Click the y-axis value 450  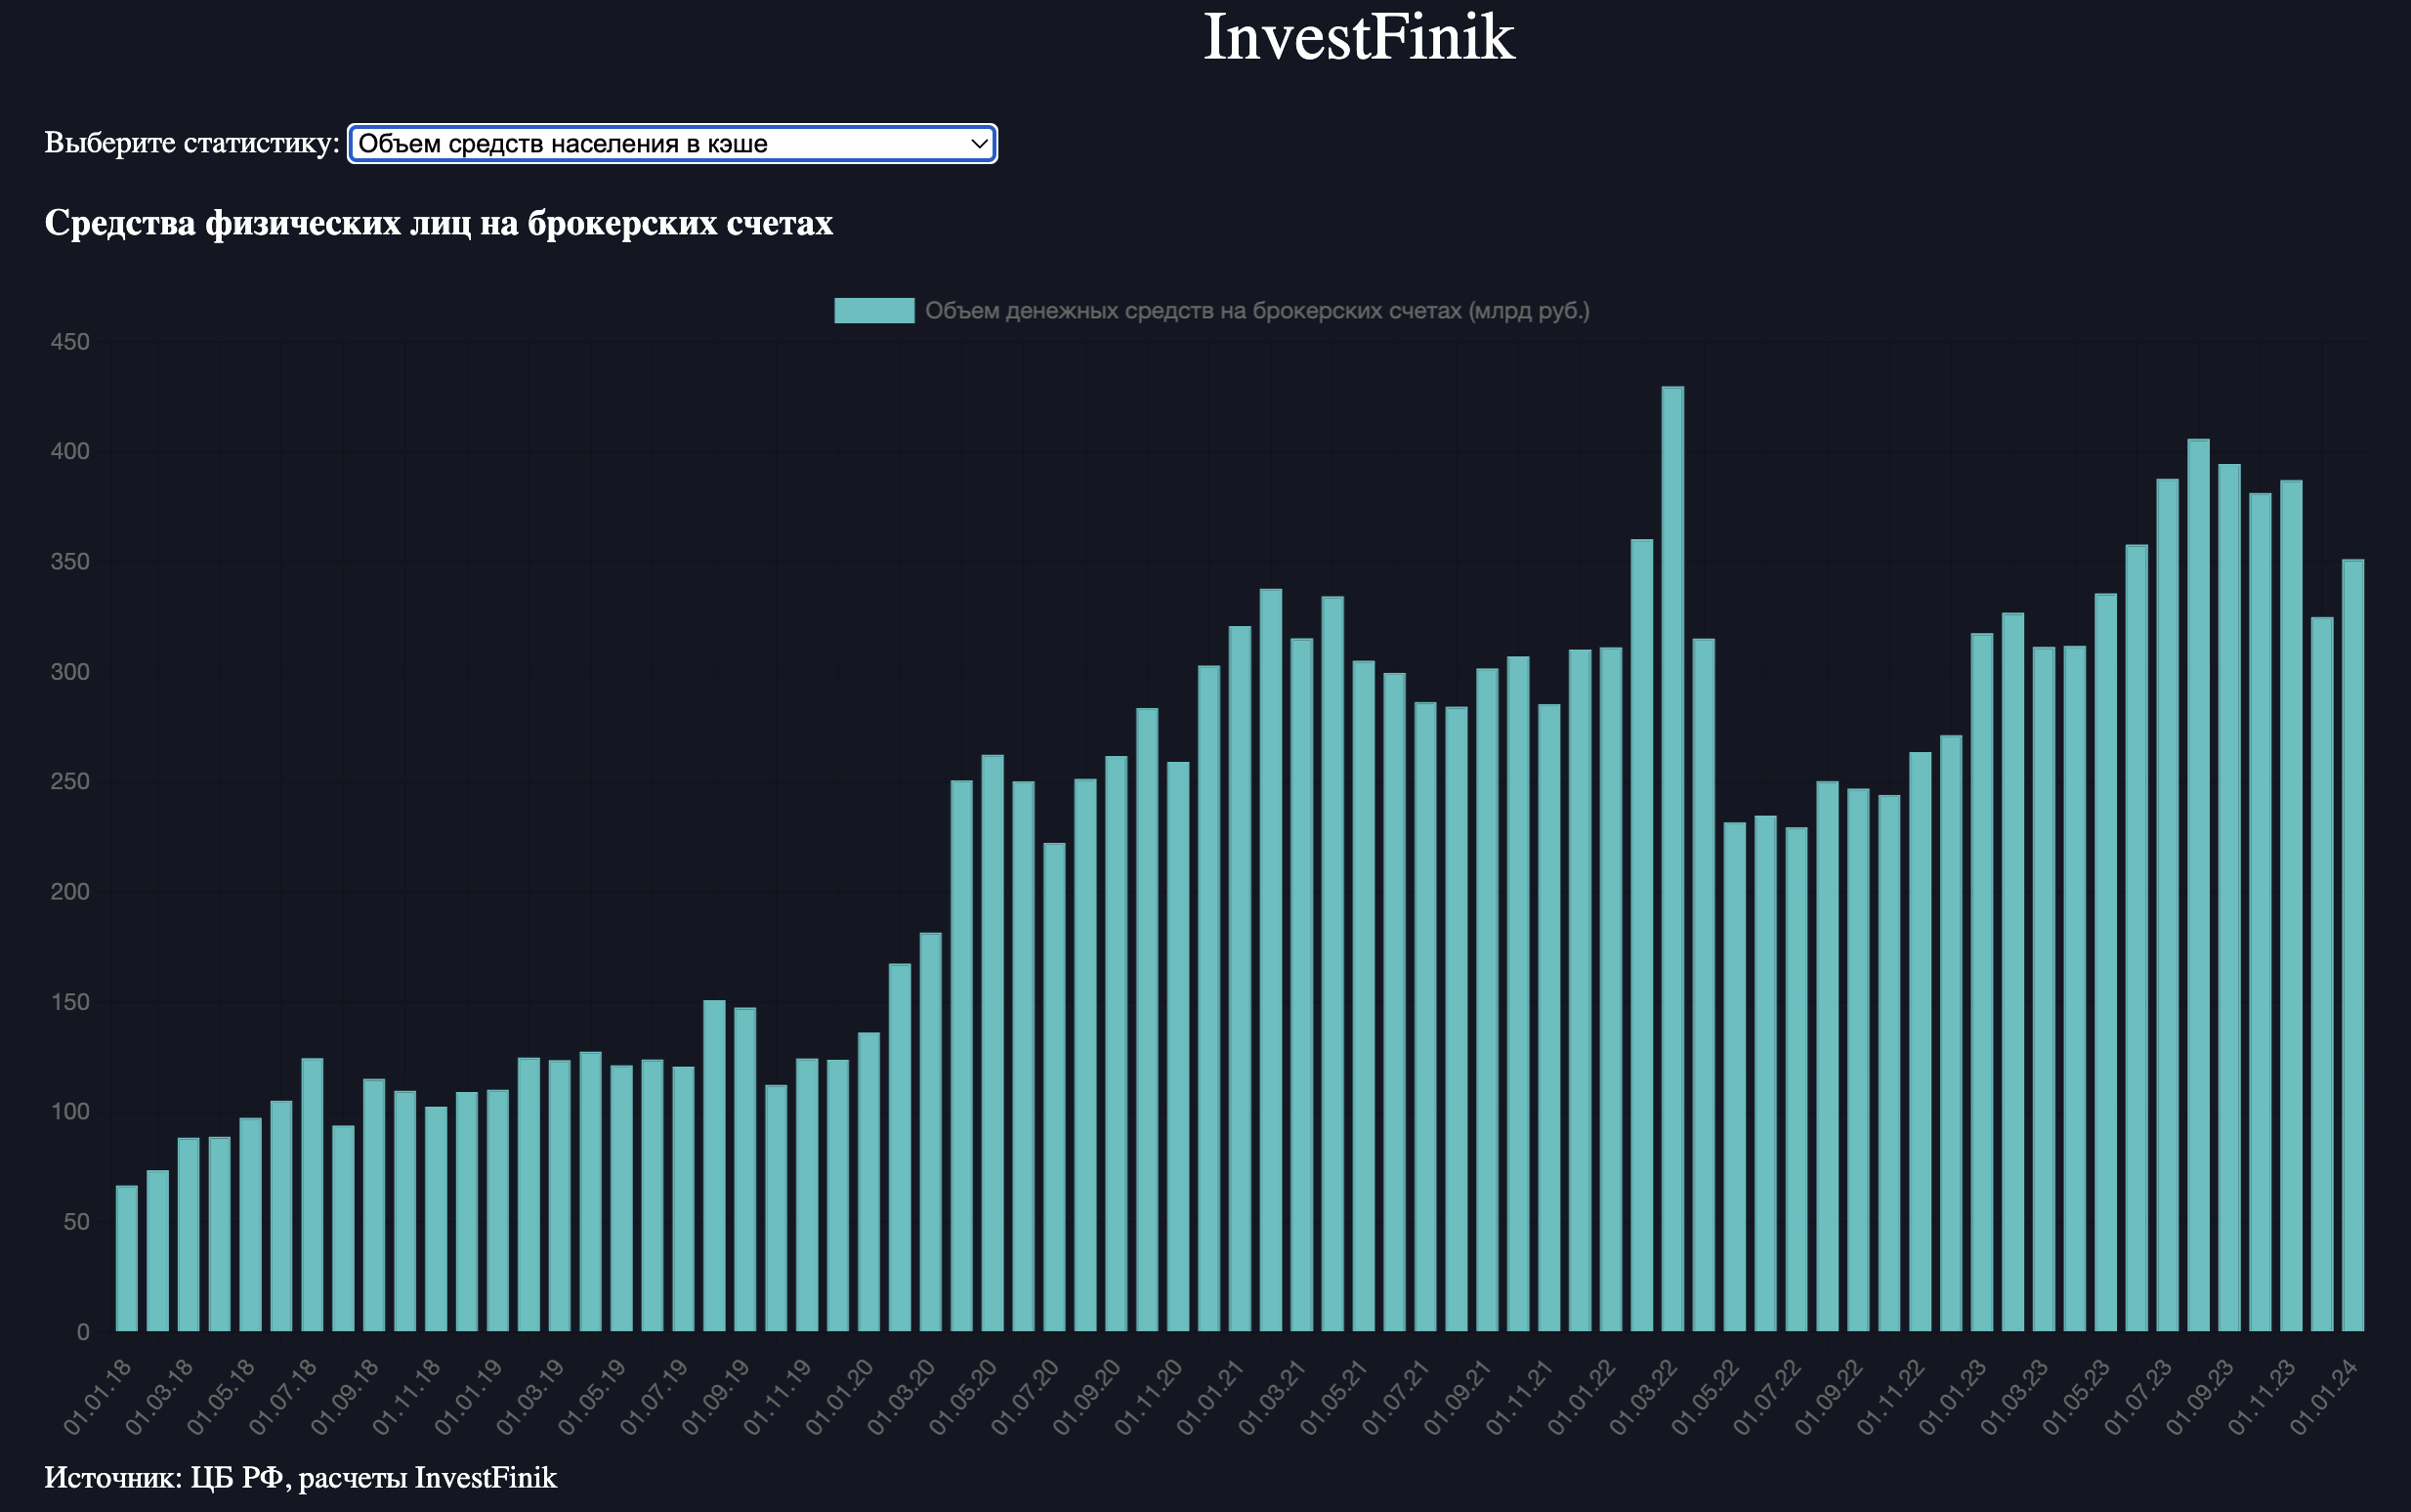pyautogui.click(x=70, y=342)
